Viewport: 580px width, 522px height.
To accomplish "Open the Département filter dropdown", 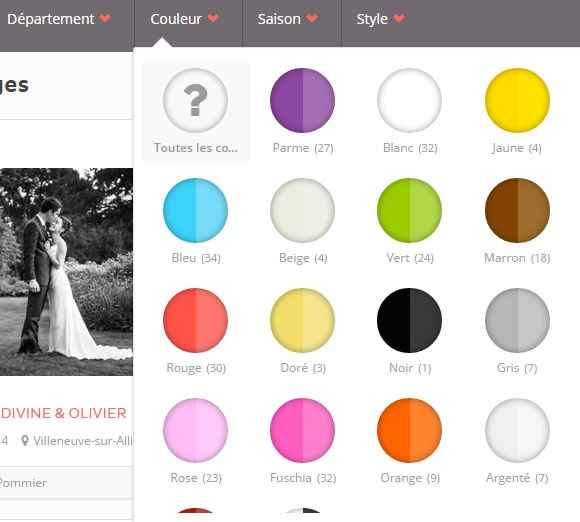I will pyautogui.click(x=59, y=19).
